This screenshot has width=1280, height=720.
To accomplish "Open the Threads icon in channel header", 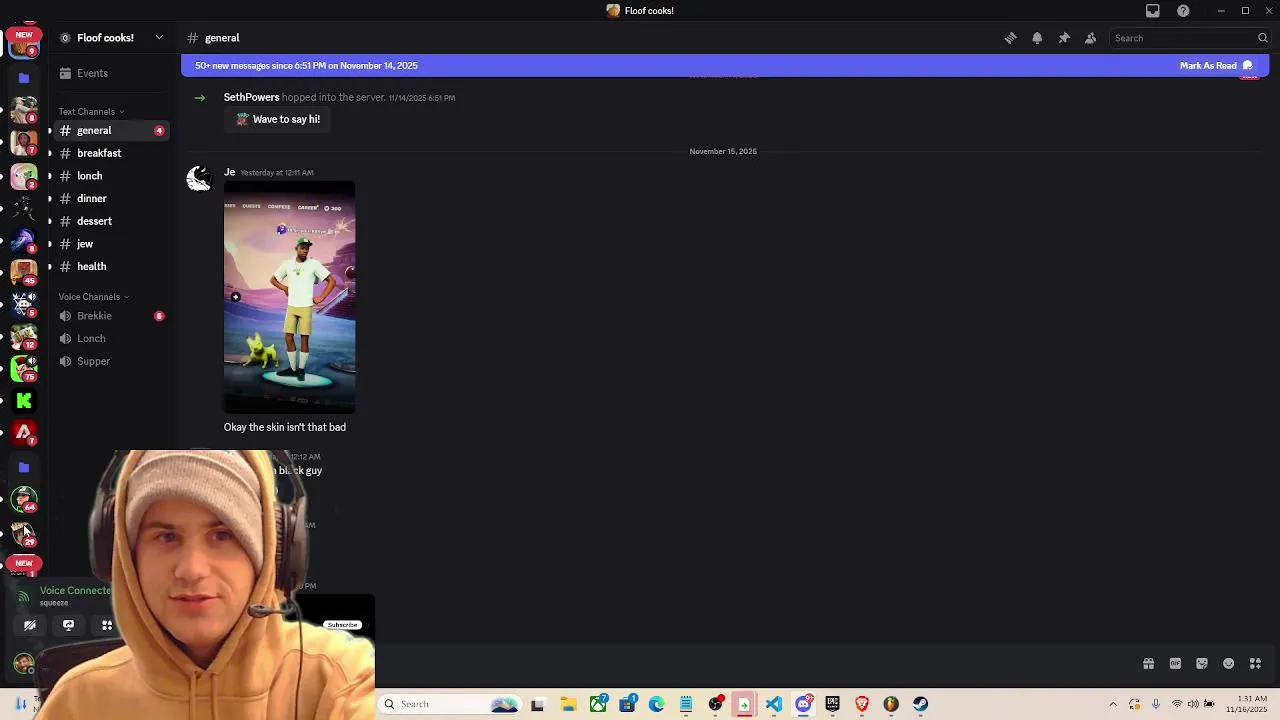I will tap(1010, 38).
